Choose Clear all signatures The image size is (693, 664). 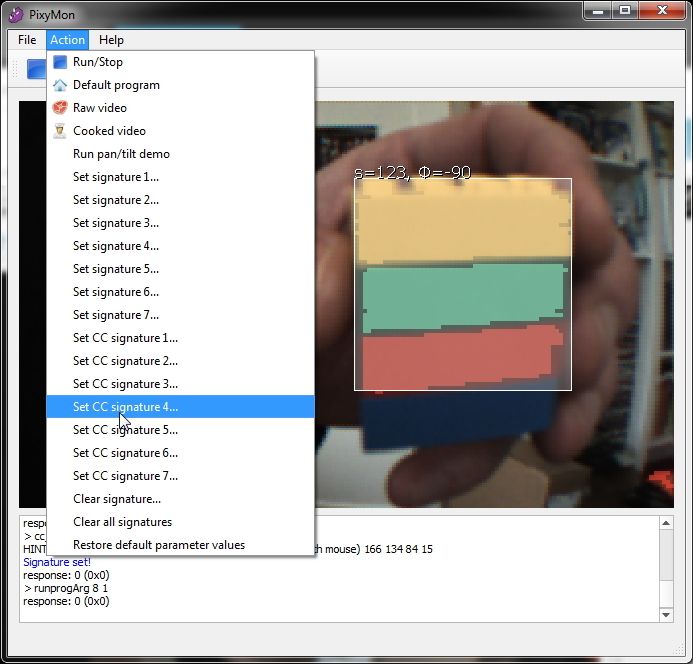[122, 522]
